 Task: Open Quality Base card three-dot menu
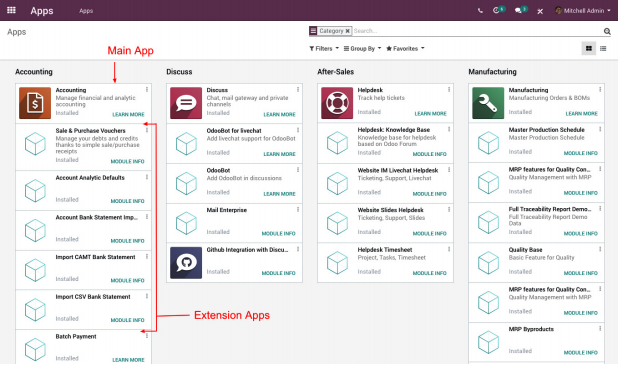(600, 249)
